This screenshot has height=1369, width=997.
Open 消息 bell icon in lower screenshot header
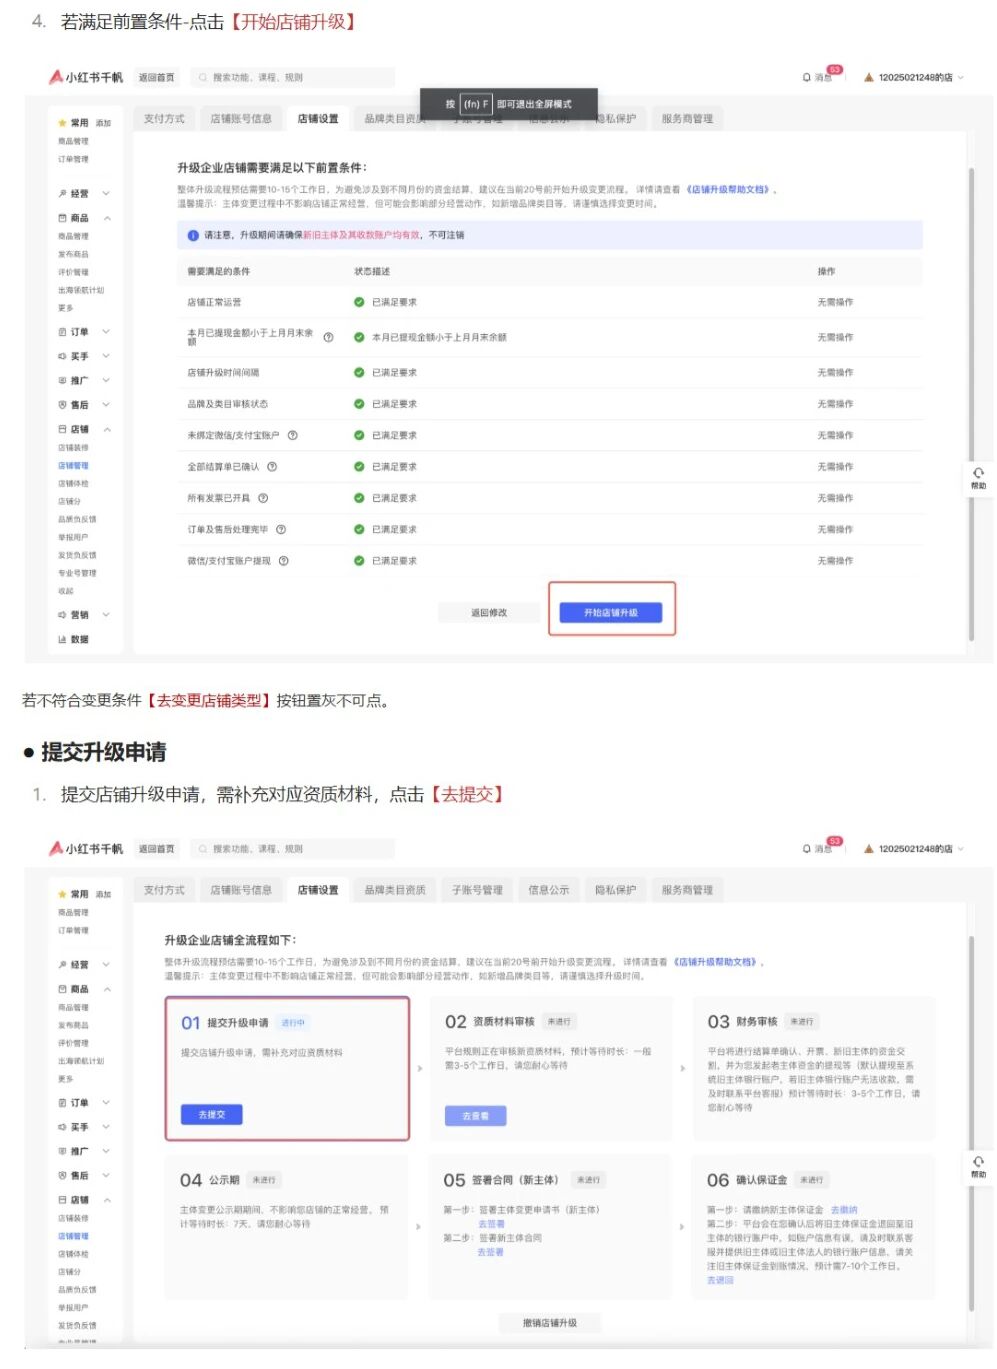[807, 849]
